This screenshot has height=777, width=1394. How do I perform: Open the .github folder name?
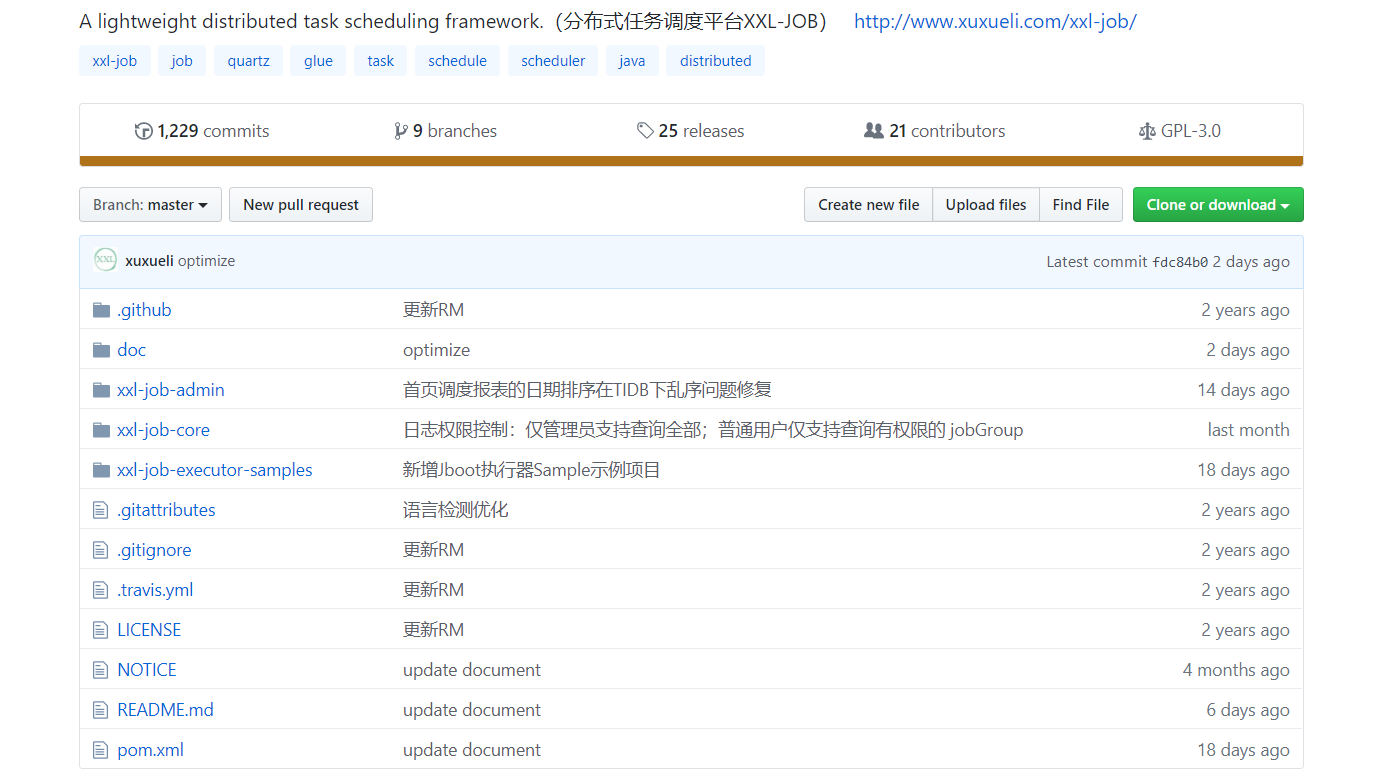tap(144, 310)
